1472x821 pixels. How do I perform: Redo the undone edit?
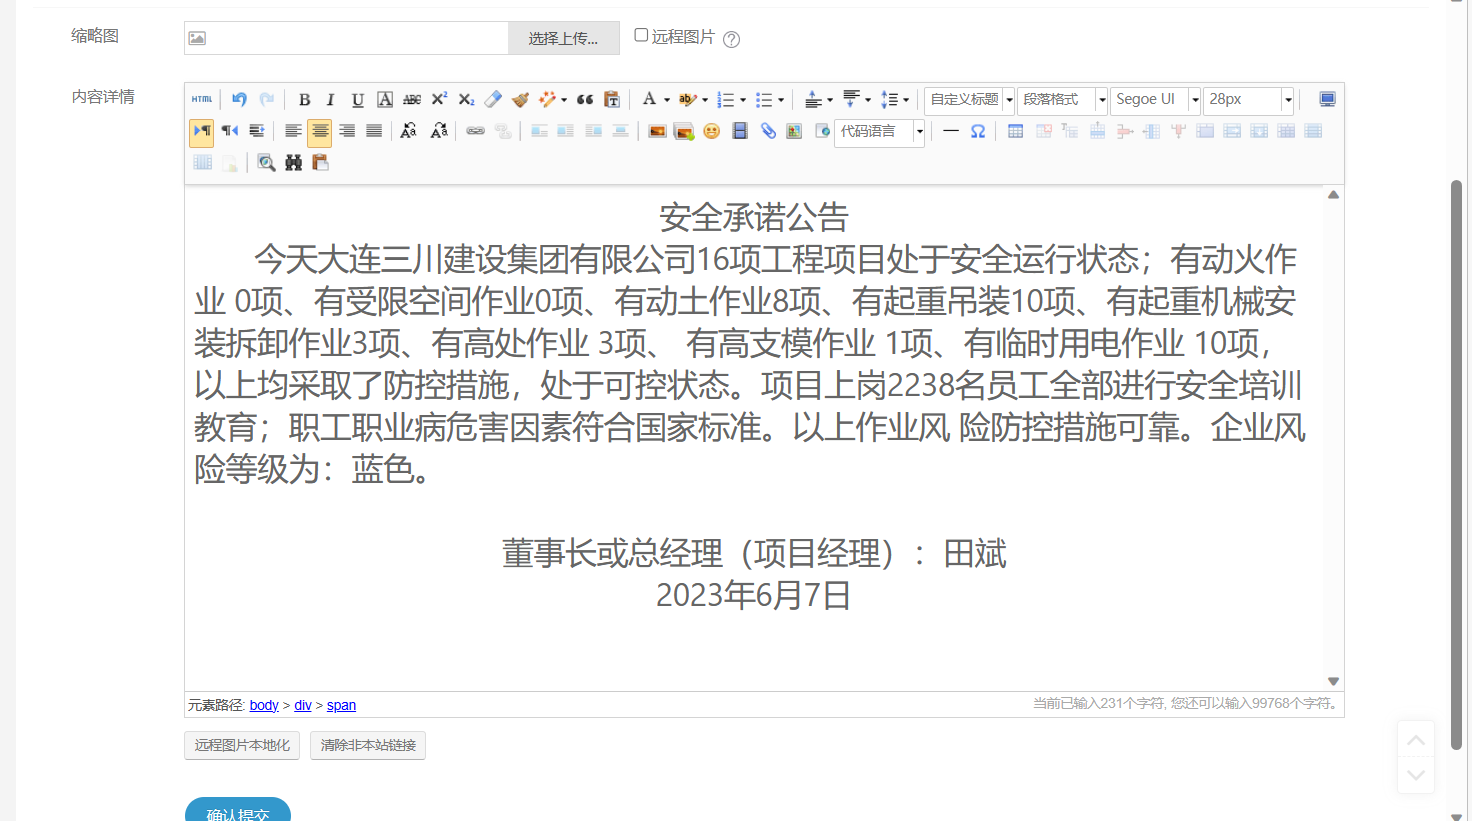pos(266,100)
